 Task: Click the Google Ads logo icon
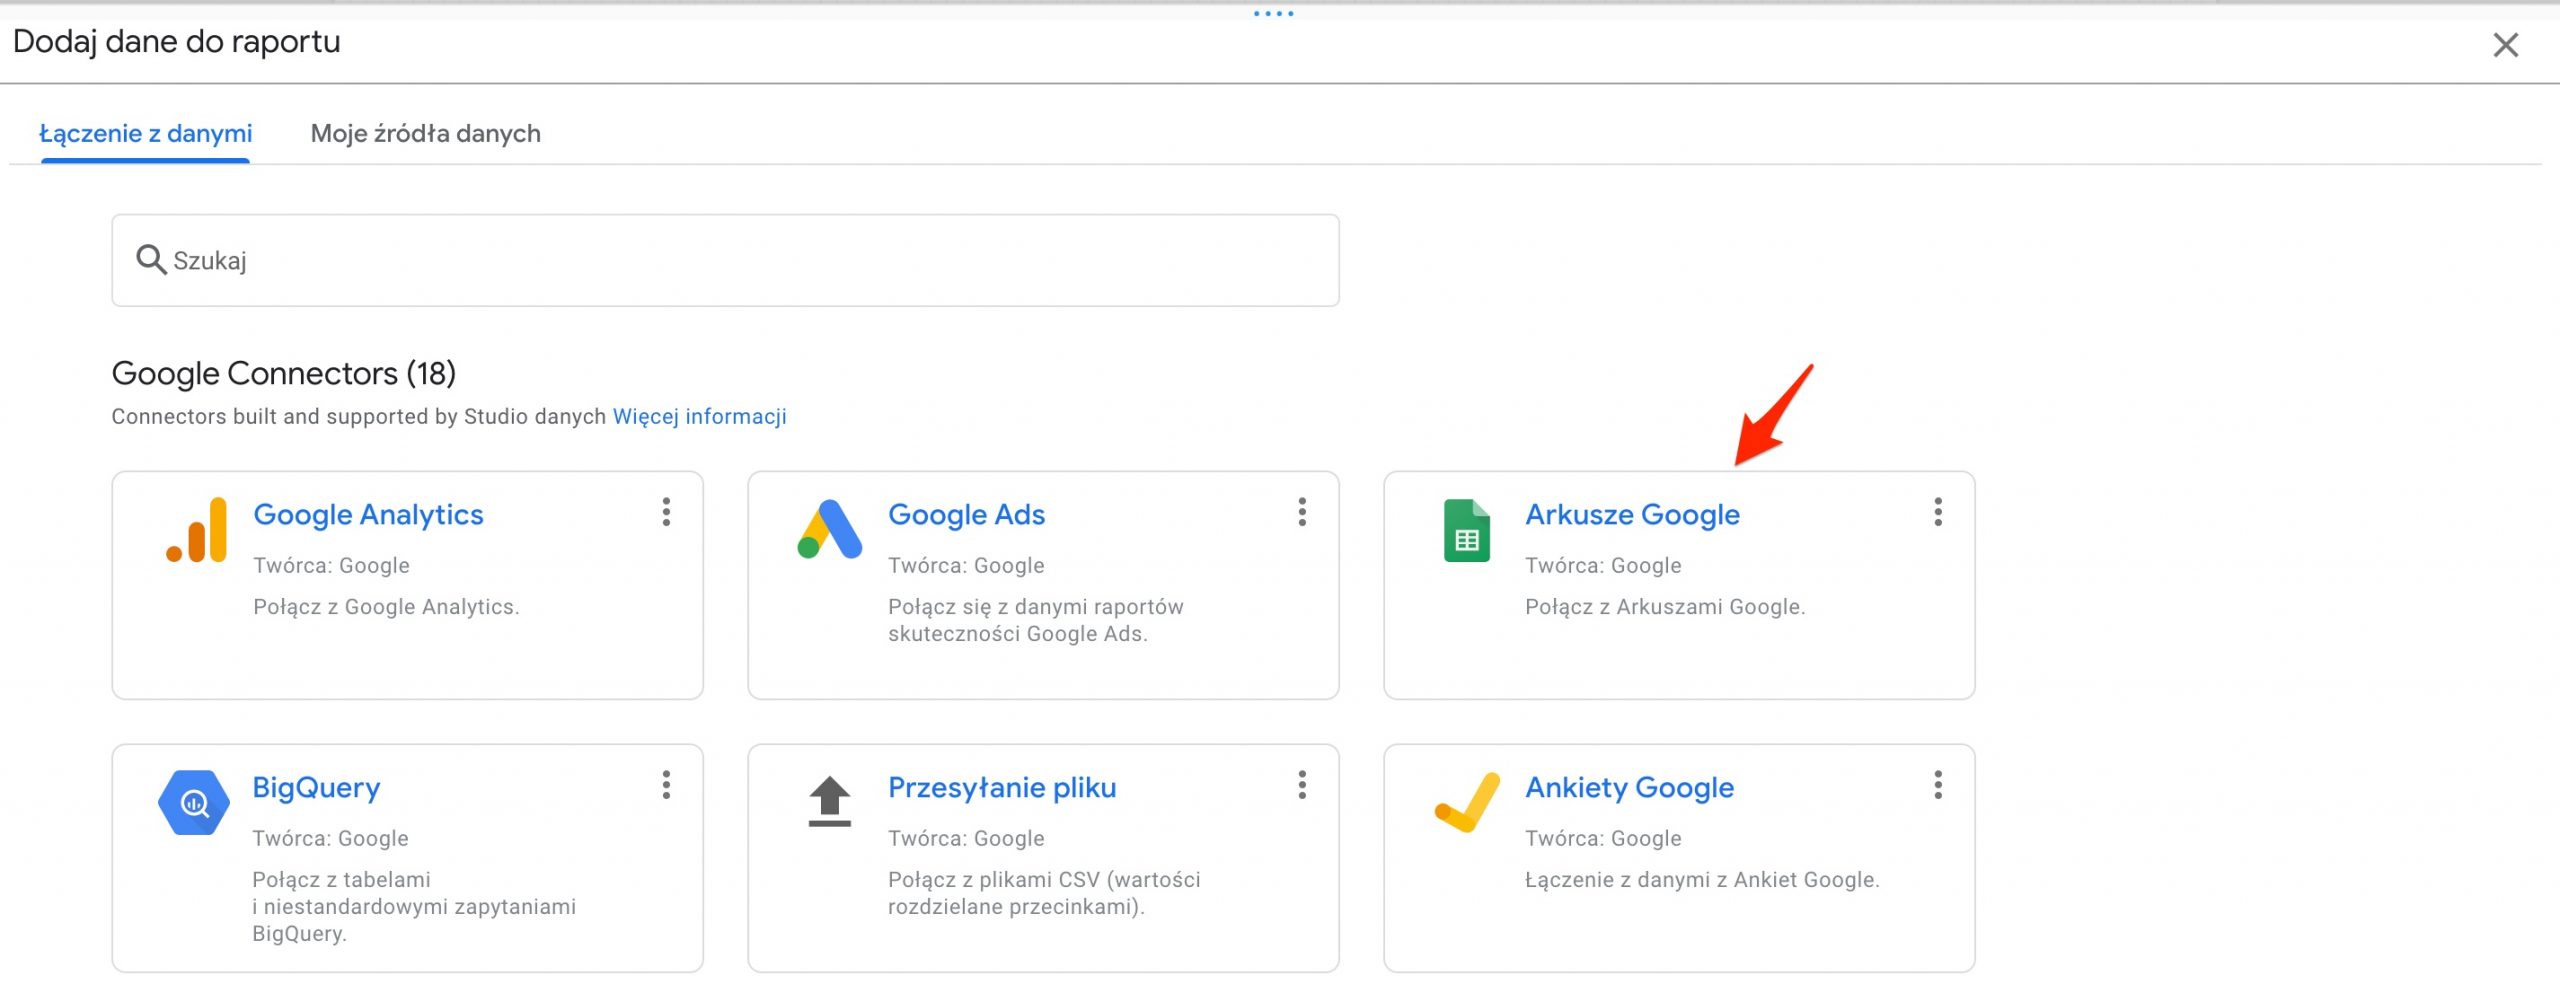(x=829, y=529)
